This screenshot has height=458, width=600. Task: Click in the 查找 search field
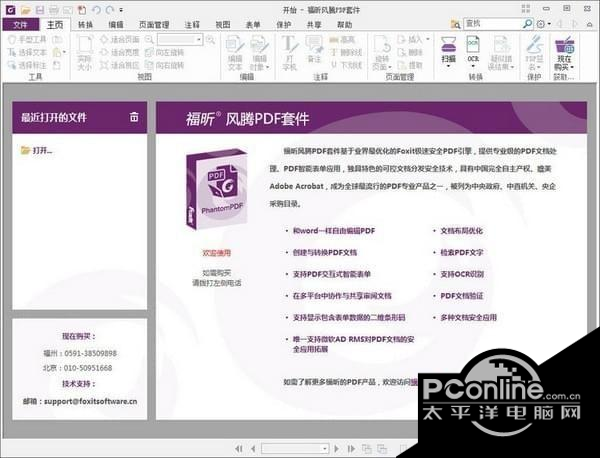point(493,24)
